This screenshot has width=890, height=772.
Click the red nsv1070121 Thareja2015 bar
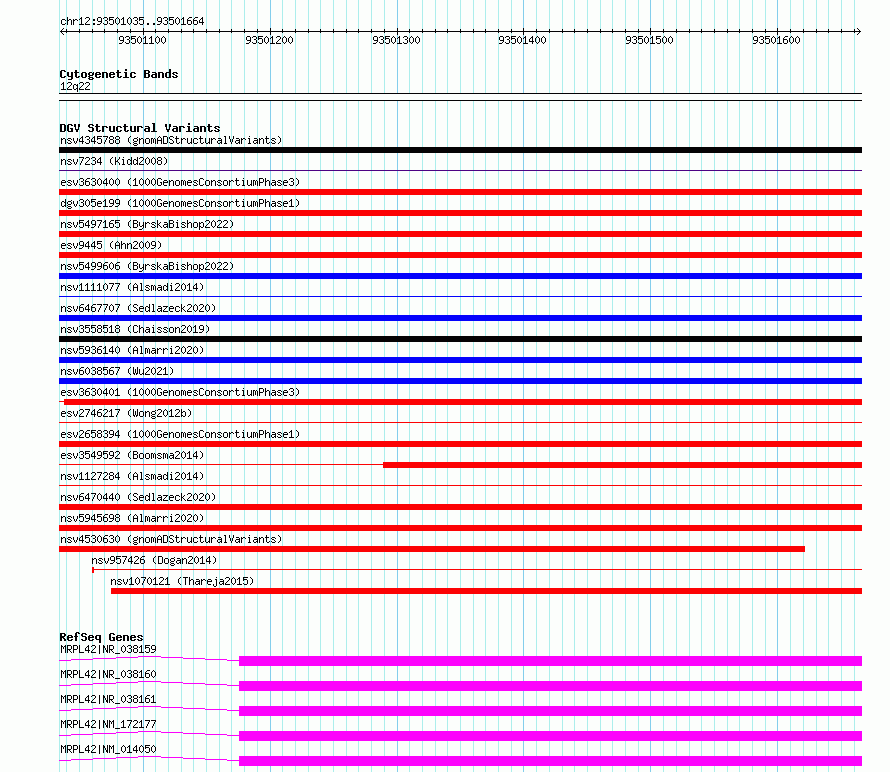click(486, 591)
